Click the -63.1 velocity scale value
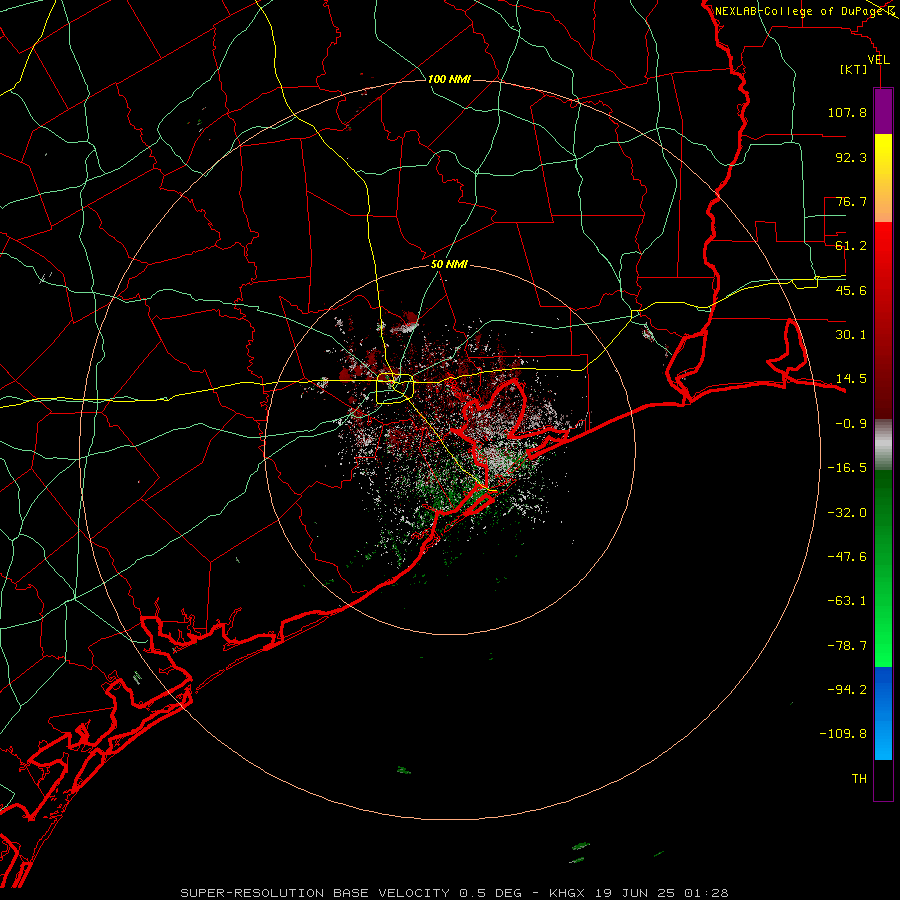Screen dimensions: 900x900 (847, 601)
